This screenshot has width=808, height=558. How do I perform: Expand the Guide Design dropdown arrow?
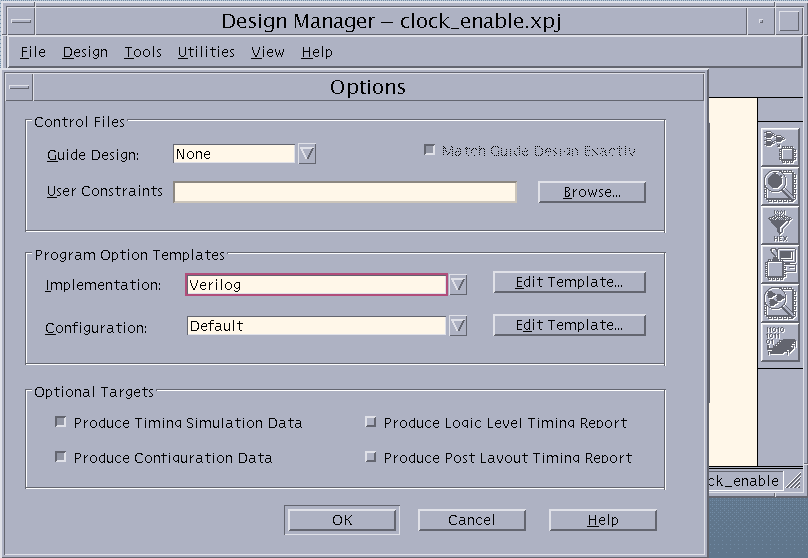(307, 154)
